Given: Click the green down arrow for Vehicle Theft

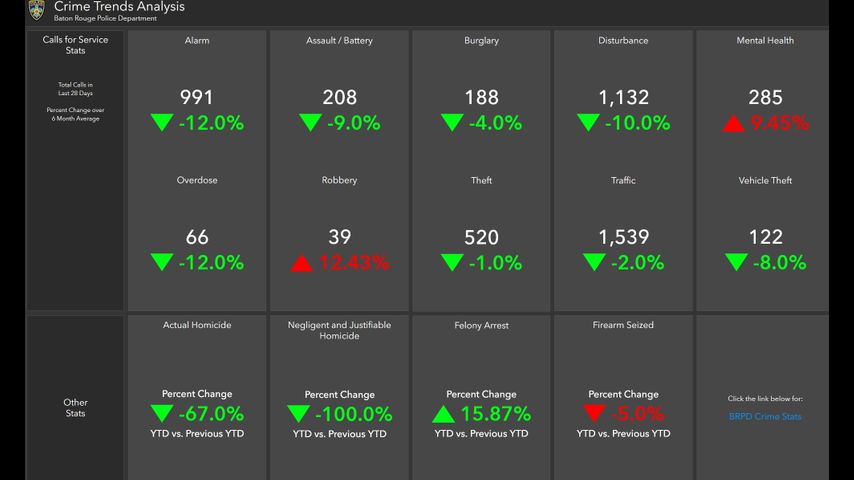Looking at the screenshot, I should [737, 263].
